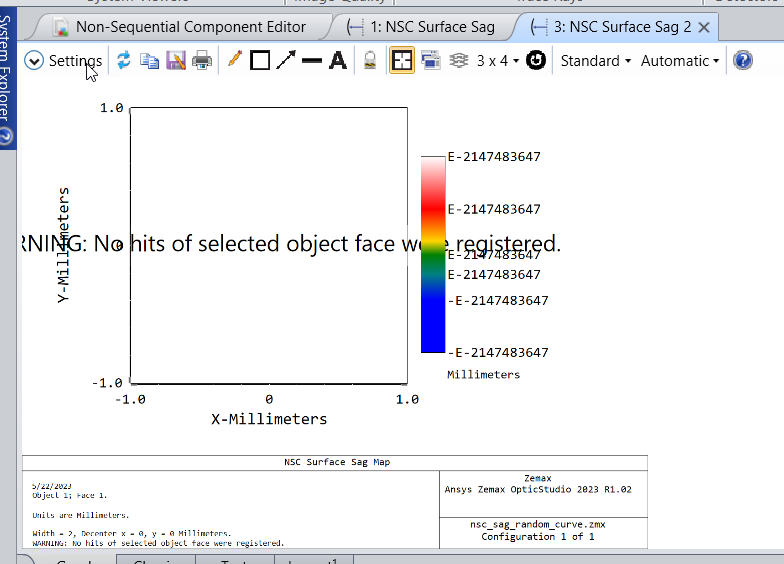Viewport: 784px width, 564px height.
Task: Open the Settings panel label
Action: pos(75,61)
